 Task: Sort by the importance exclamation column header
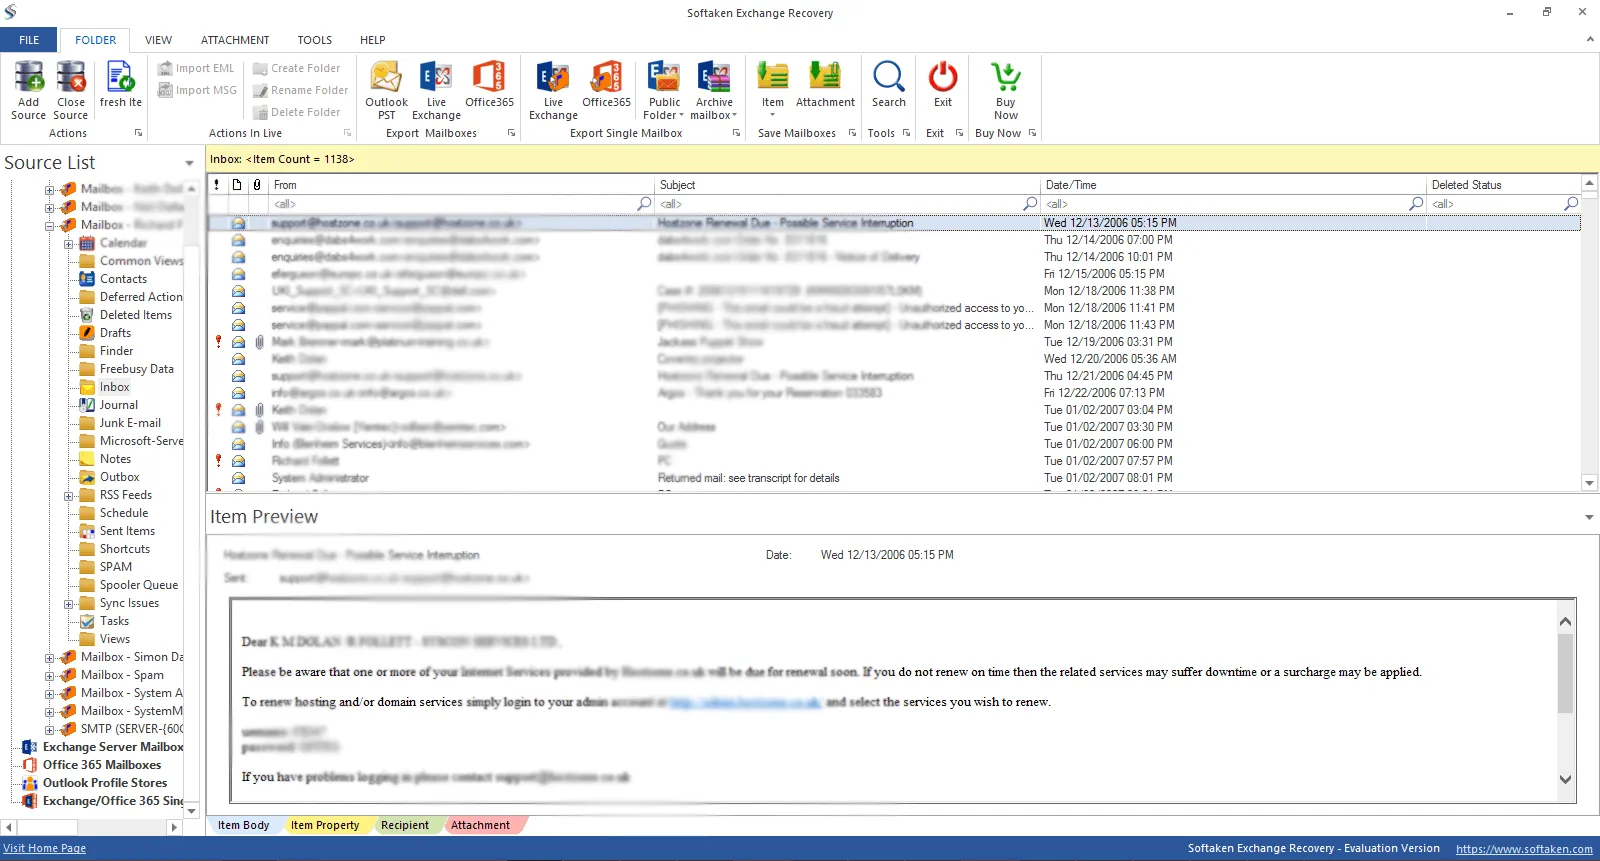click(x=217, y=185)
